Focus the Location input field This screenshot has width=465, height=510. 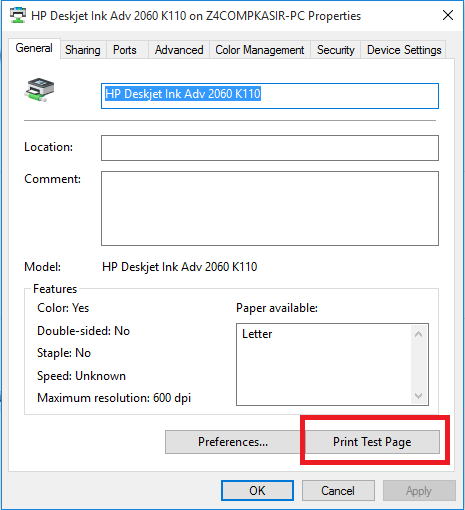pyautogui.click(x=270, y=148)
